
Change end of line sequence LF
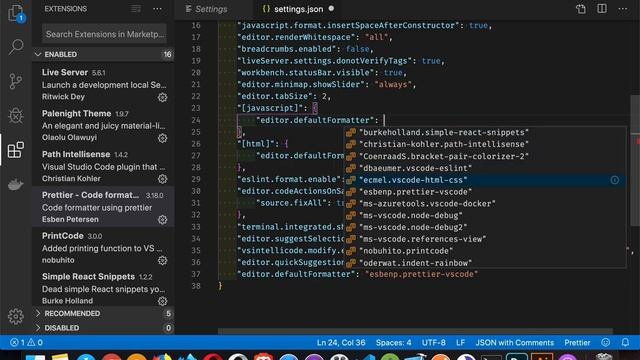tap(460, 342)
